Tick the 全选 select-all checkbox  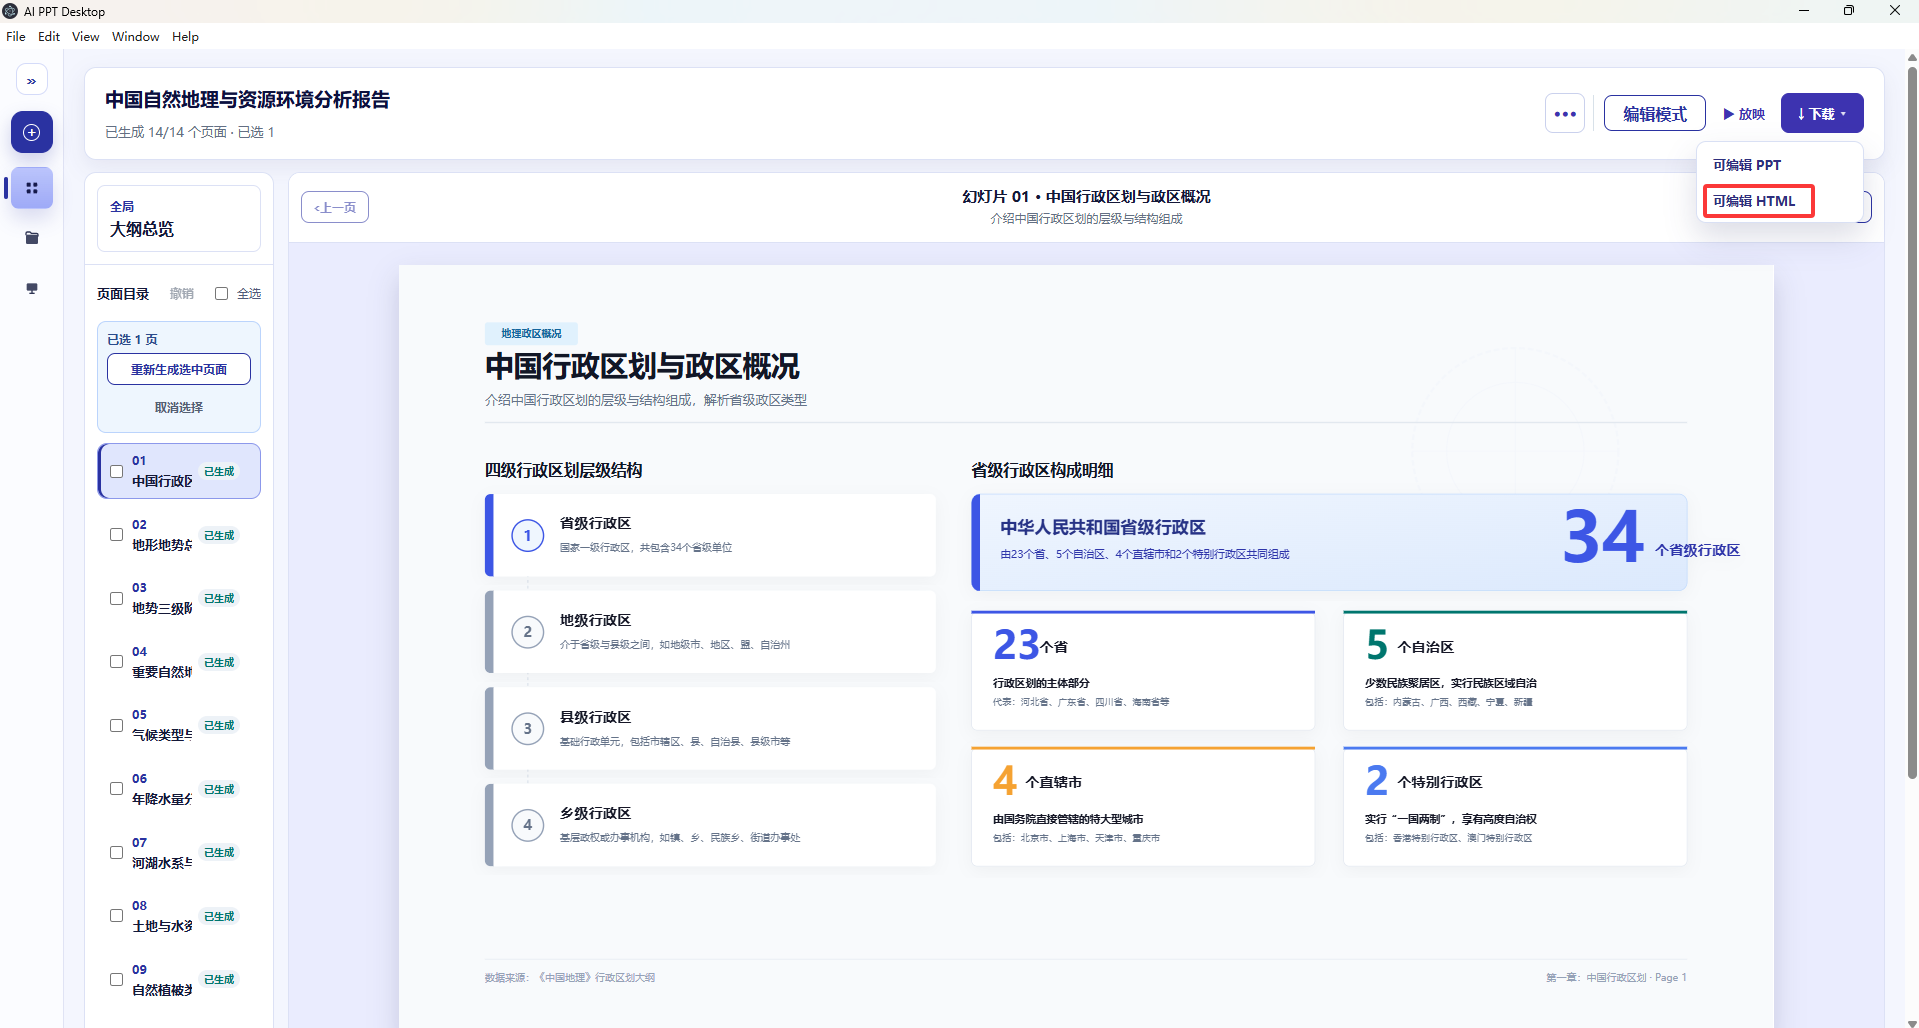tap(221, 293)
